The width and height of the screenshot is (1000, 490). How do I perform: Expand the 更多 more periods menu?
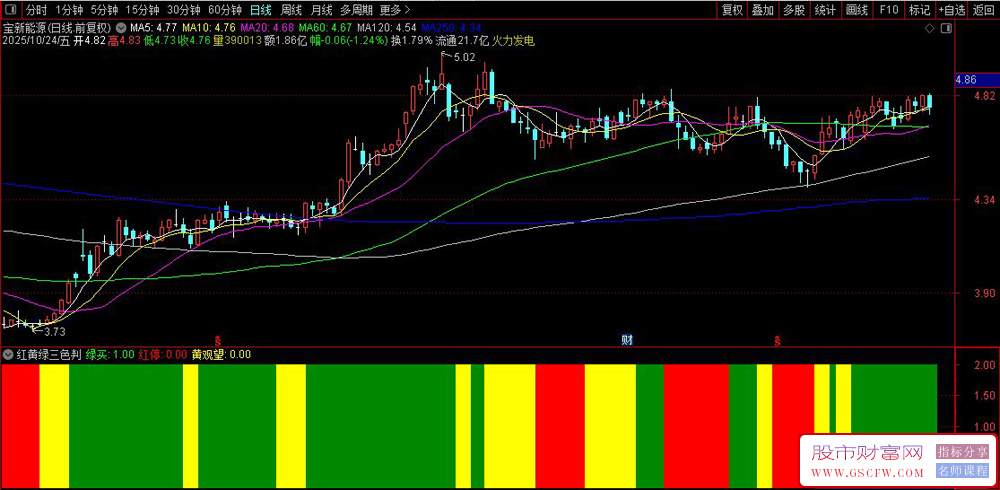(x=395, y=10)
